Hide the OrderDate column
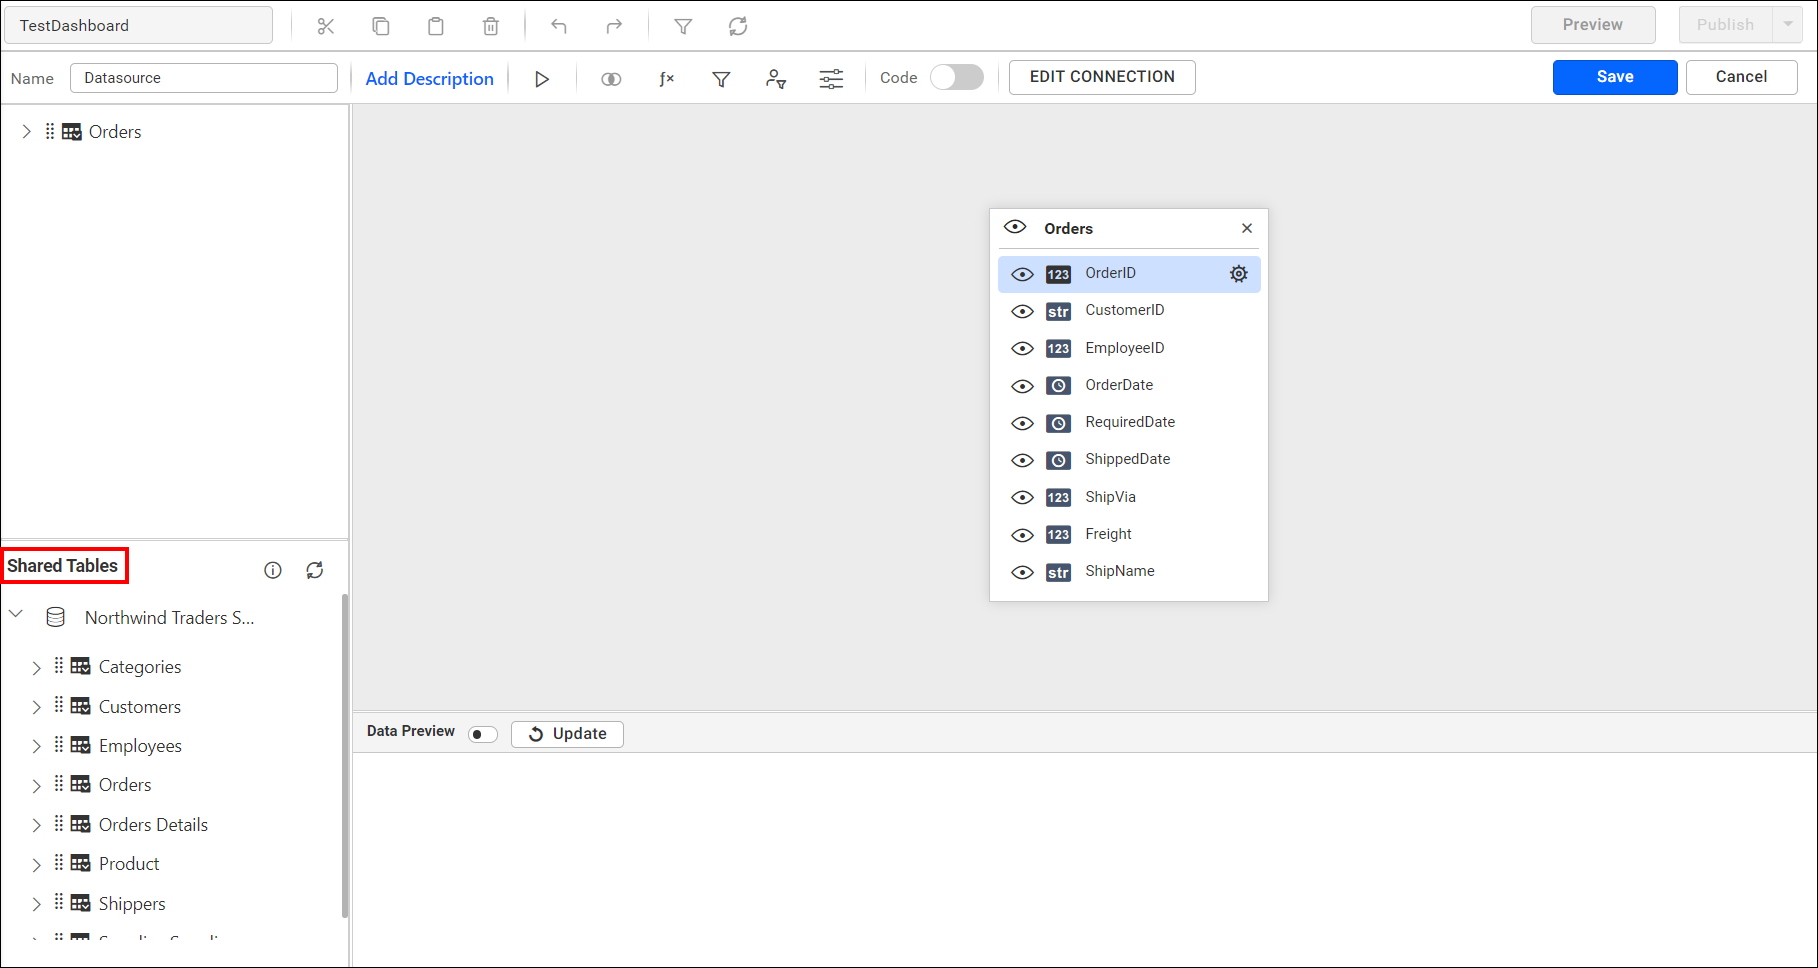The width and height of the screenshot is (1818, 968). 1022,386
